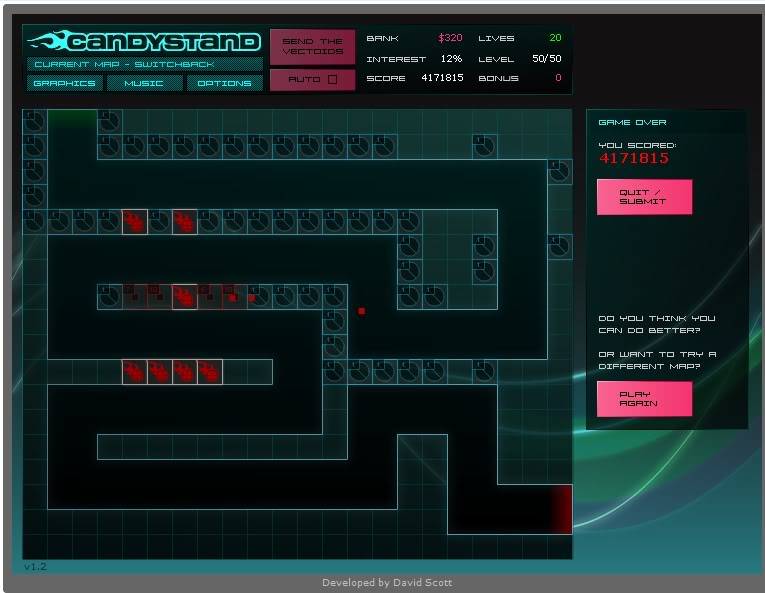Viewport: 765px width, 593px height.
Task: Select the first of four red flame towers in the bottom row
Action: click(135, 372)
